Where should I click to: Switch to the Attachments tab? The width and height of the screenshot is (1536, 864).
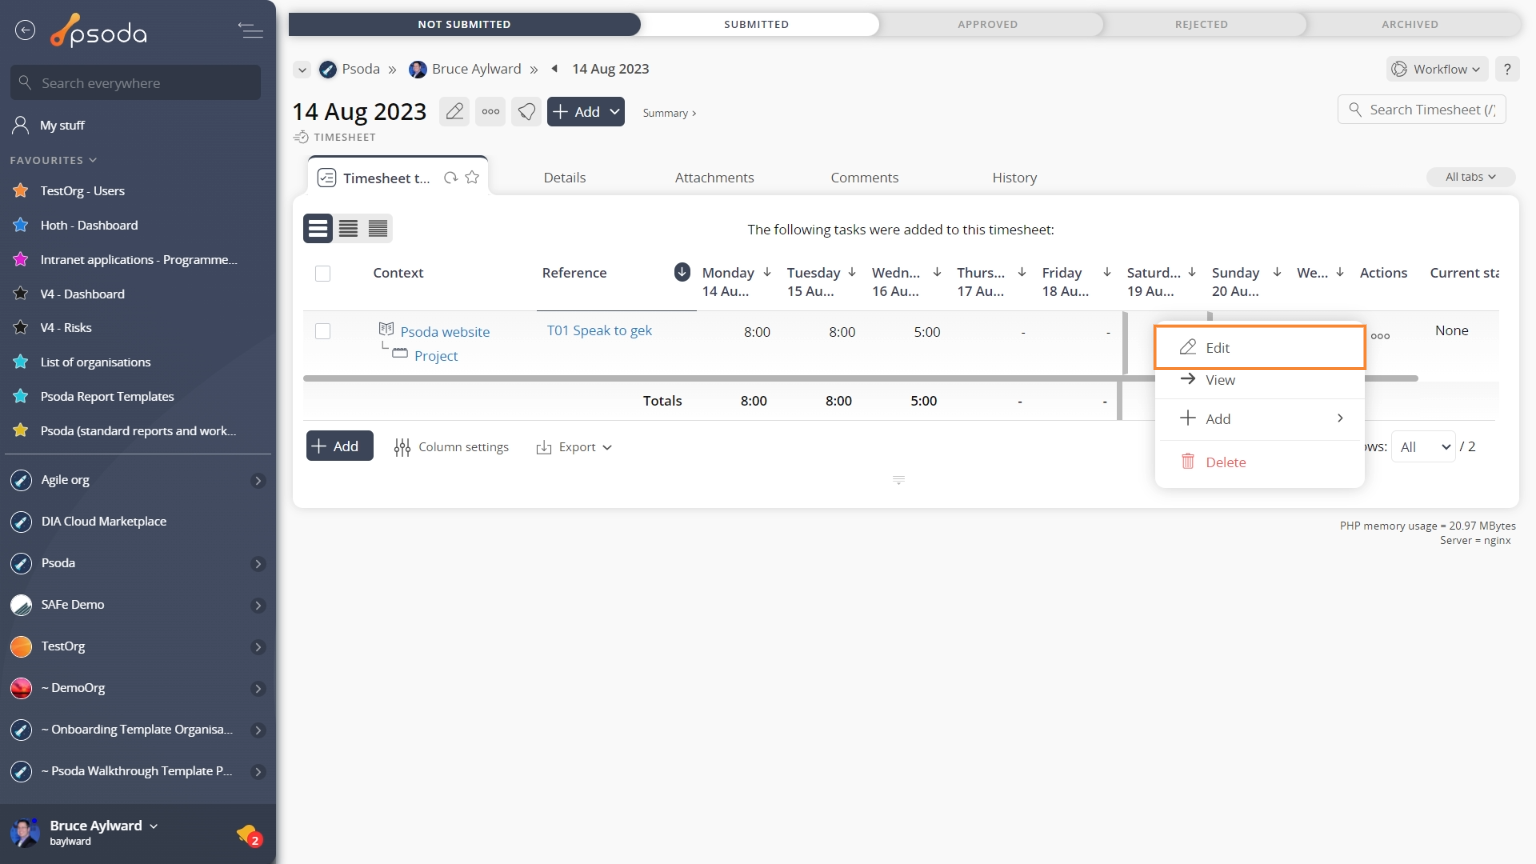pos(714,177)
